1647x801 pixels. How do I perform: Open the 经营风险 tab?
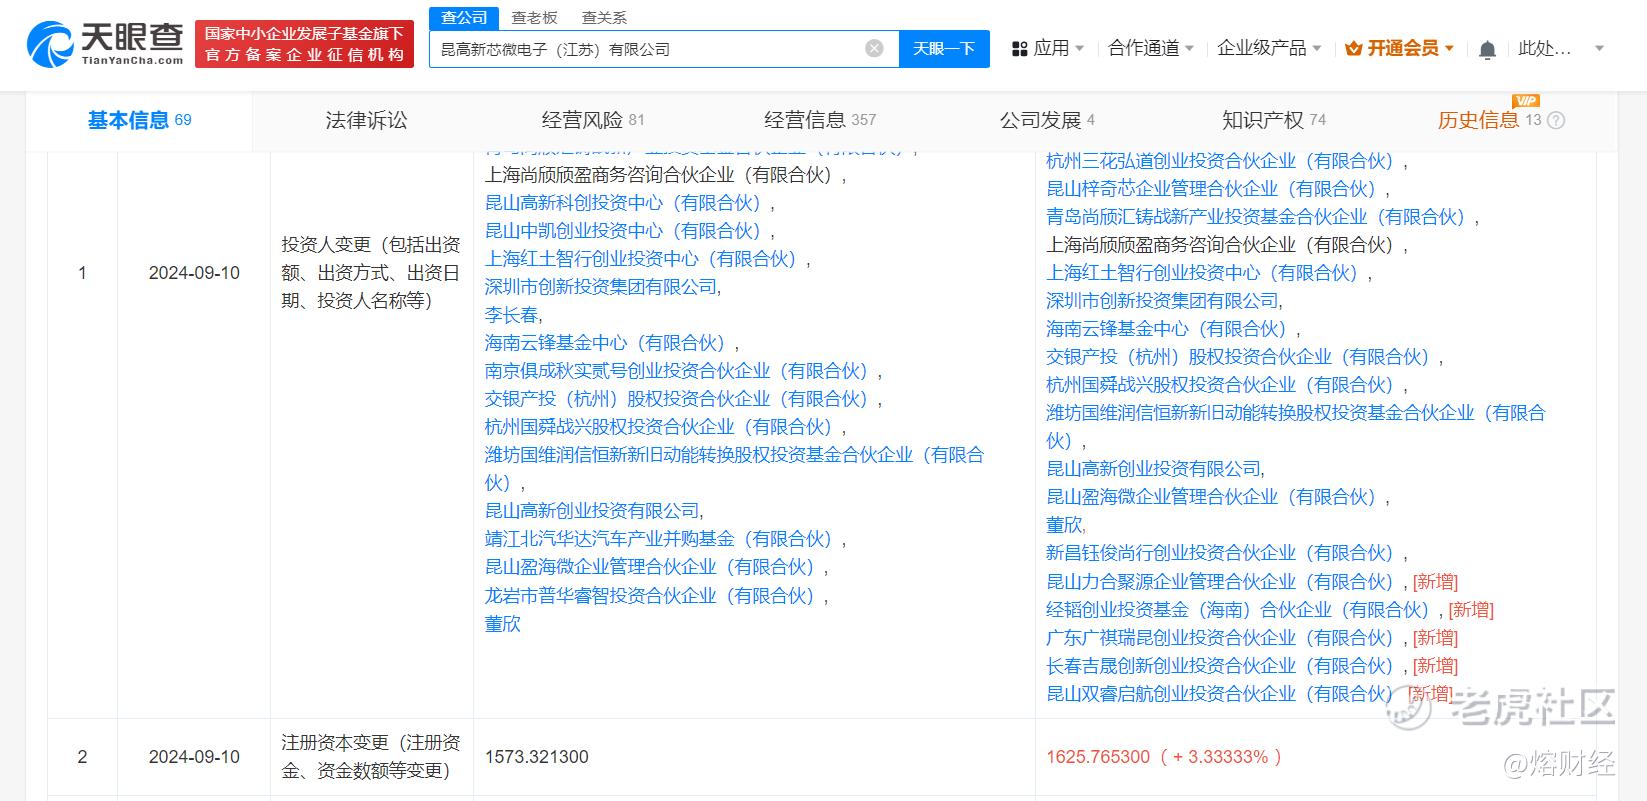pos(593,121)
